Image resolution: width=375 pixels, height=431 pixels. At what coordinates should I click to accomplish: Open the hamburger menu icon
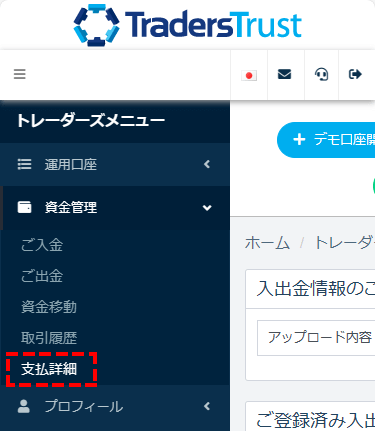(x=19, y=74)
